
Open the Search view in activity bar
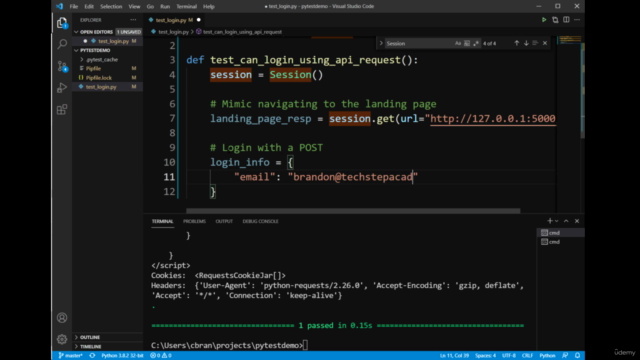pos(62,44)
